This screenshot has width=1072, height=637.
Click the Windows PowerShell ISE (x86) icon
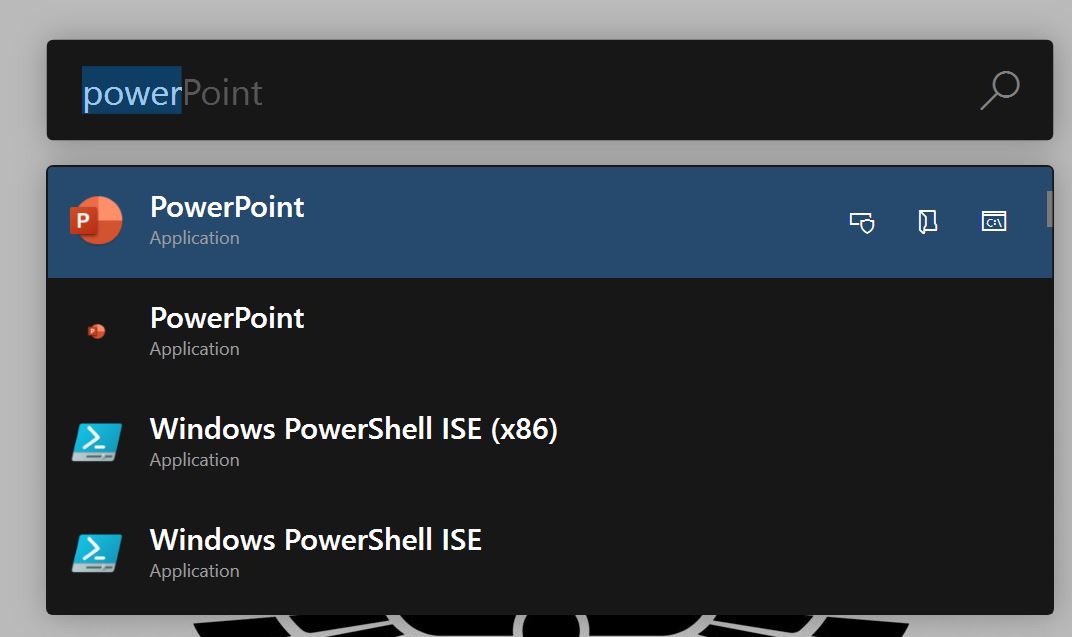(x=96, y=442)
